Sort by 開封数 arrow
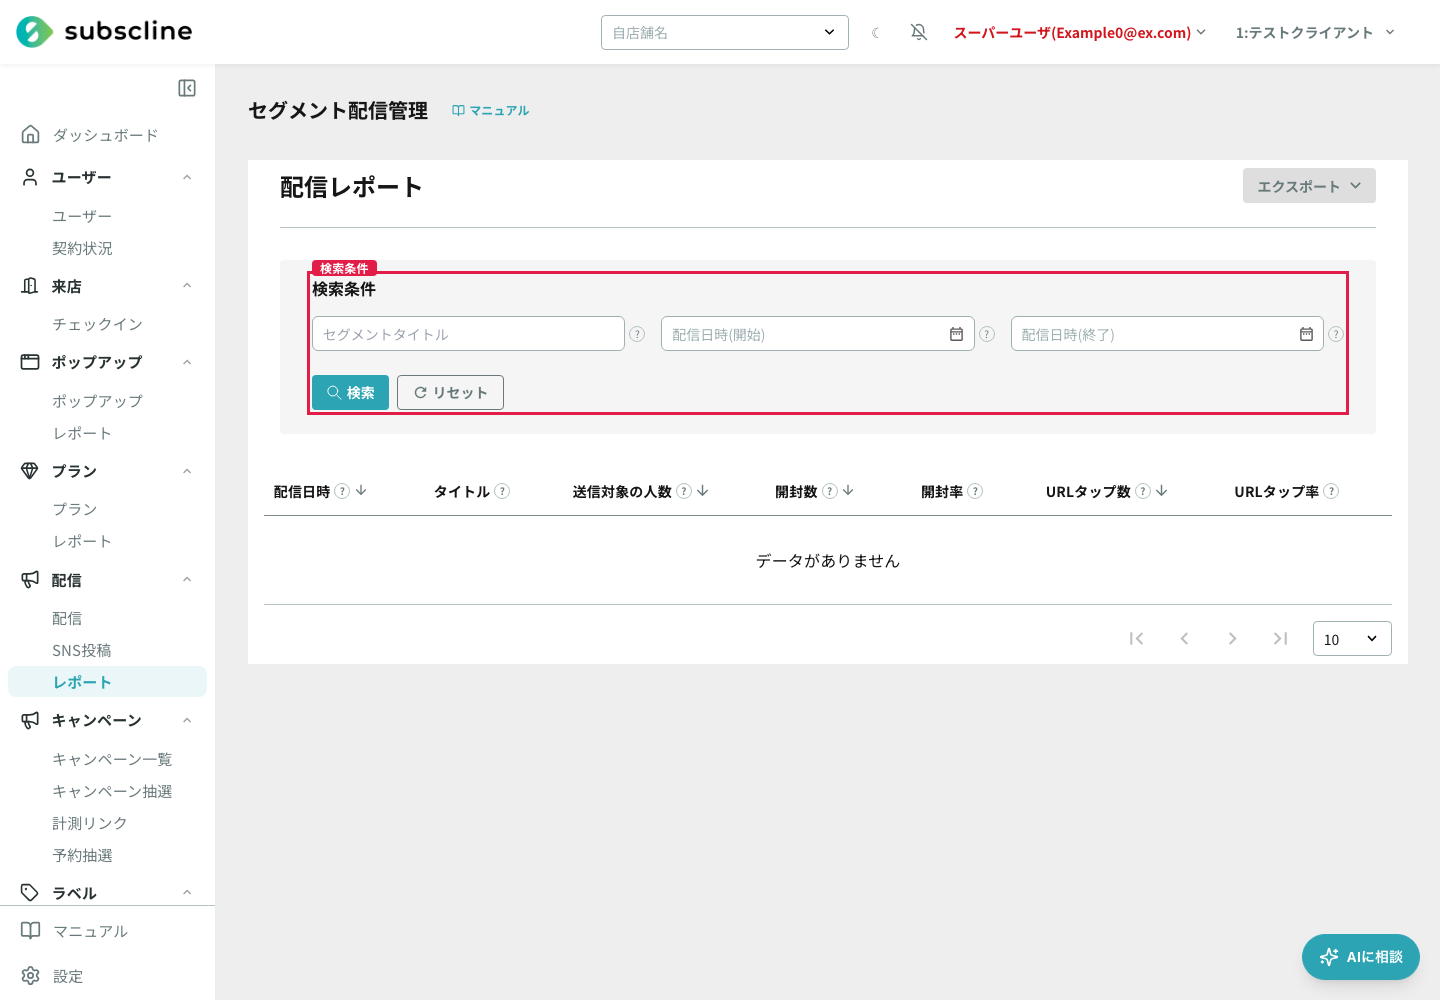This screenshot has width=1440, height=1000. click(848, 491)
